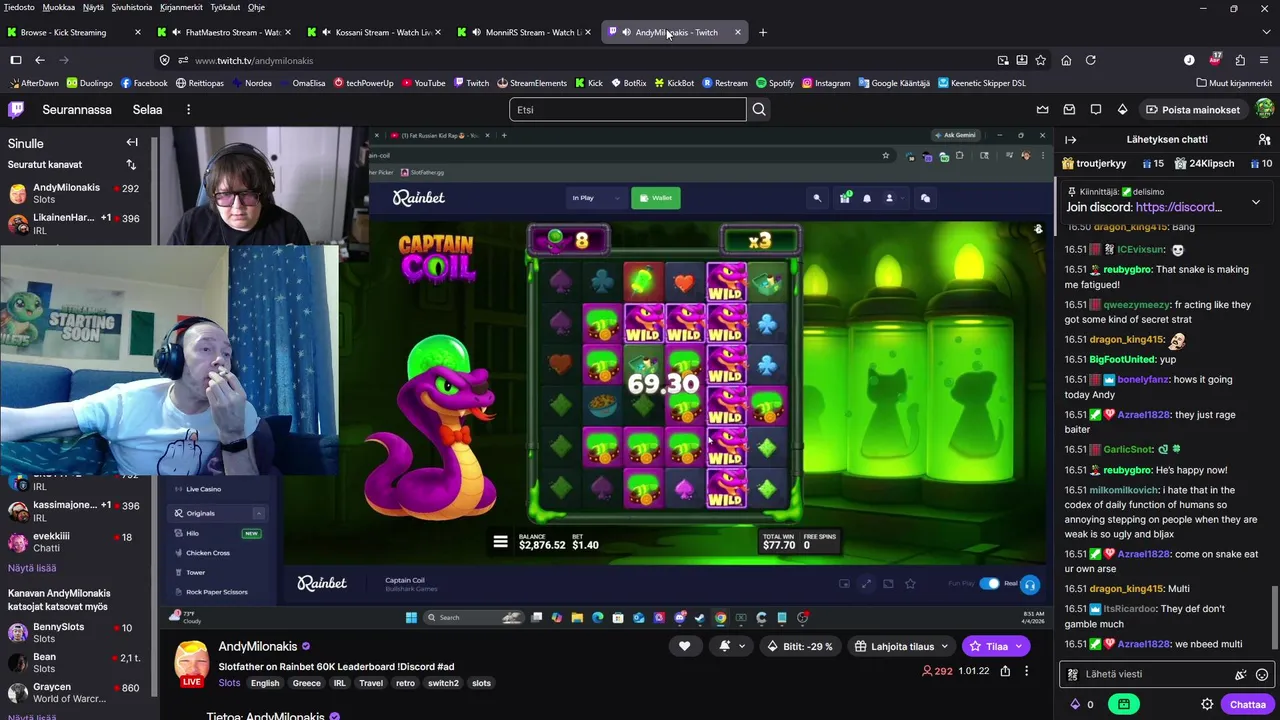Open the Selaa browse link

(147, 109)
